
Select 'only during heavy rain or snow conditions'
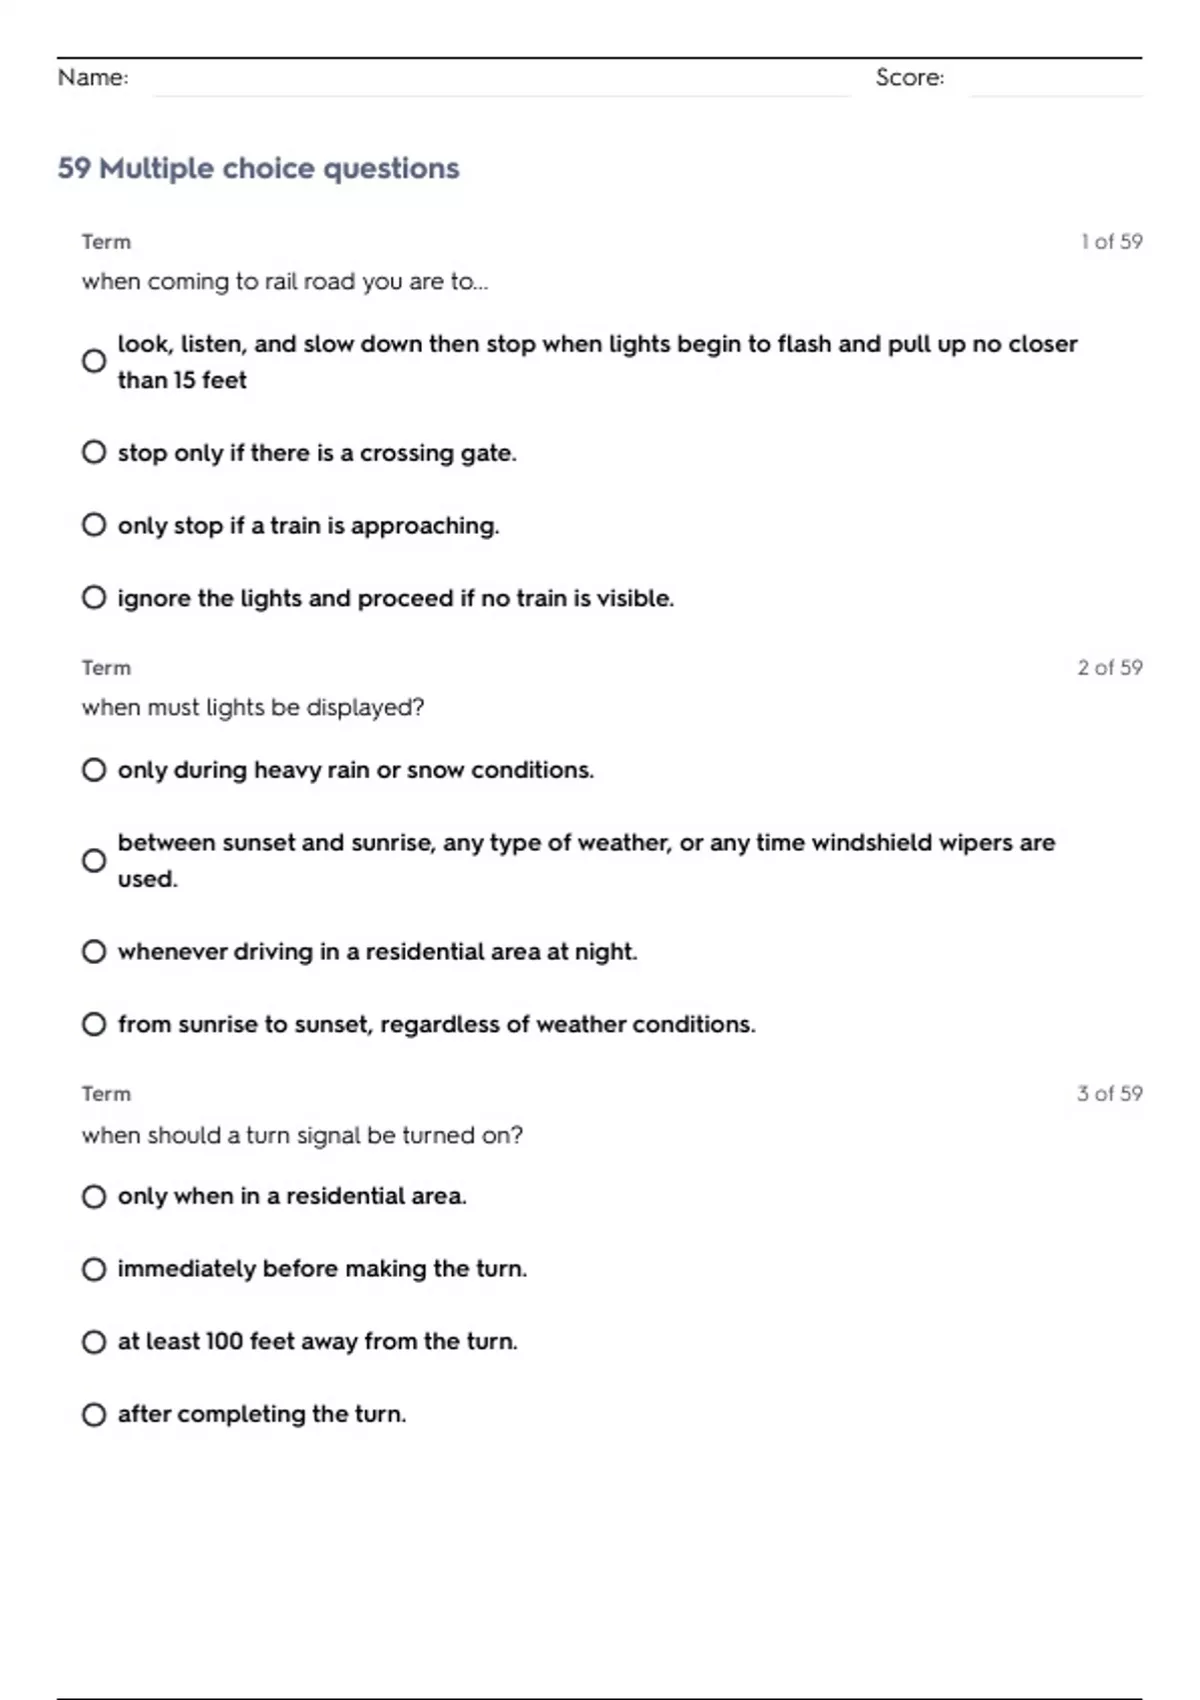(94, 770)
